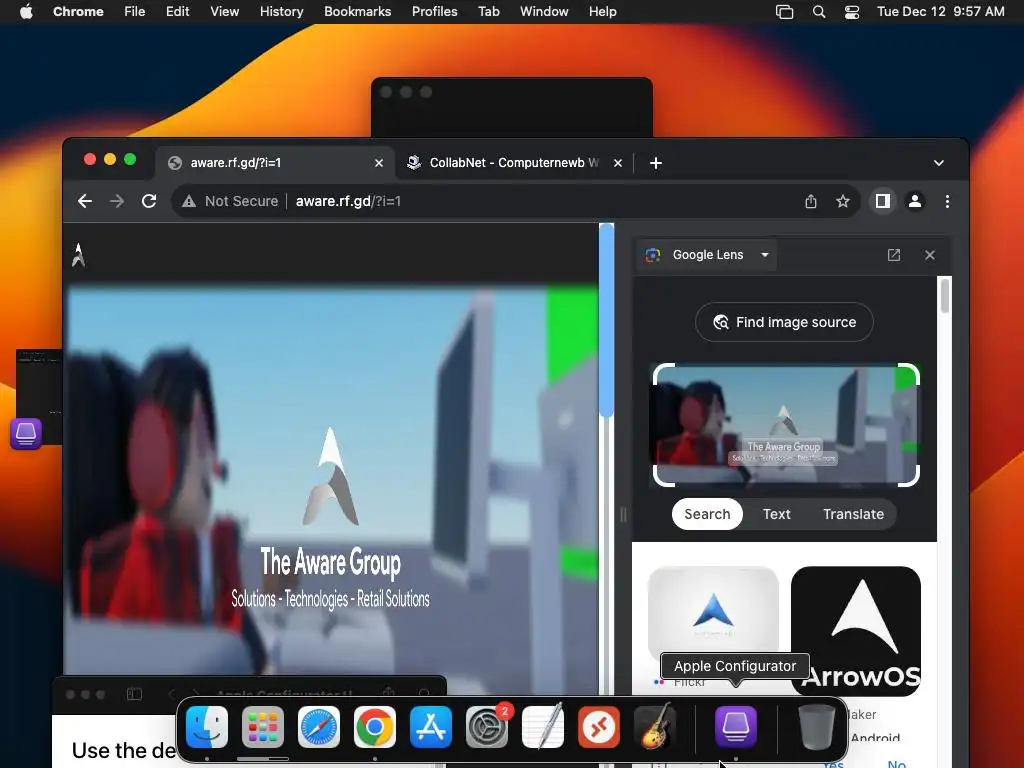
Task: Click the web page vertical scrollbar
Action: (606, 320)
